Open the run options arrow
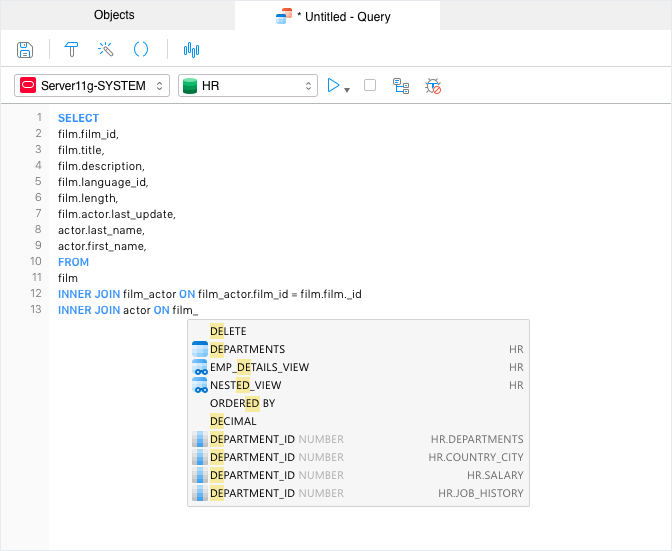 (x=347, y=90)
